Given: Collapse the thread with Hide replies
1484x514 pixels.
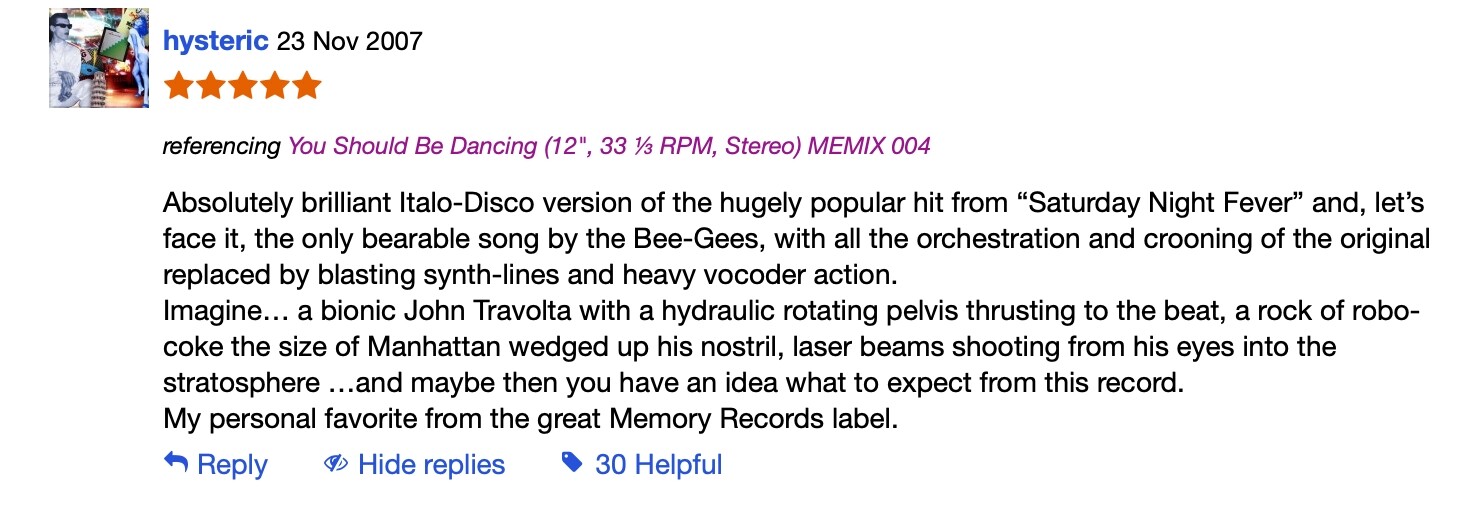Looking at the screenshot, I should point(431,465).
